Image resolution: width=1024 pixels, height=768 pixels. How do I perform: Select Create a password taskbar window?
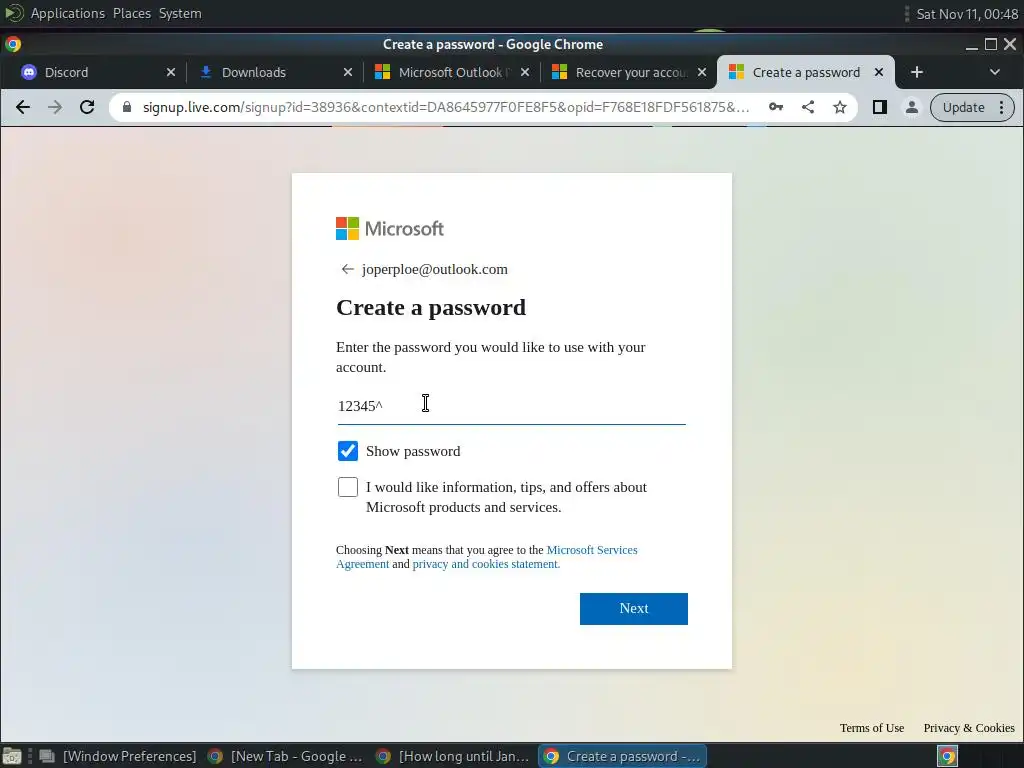(622, 756)
